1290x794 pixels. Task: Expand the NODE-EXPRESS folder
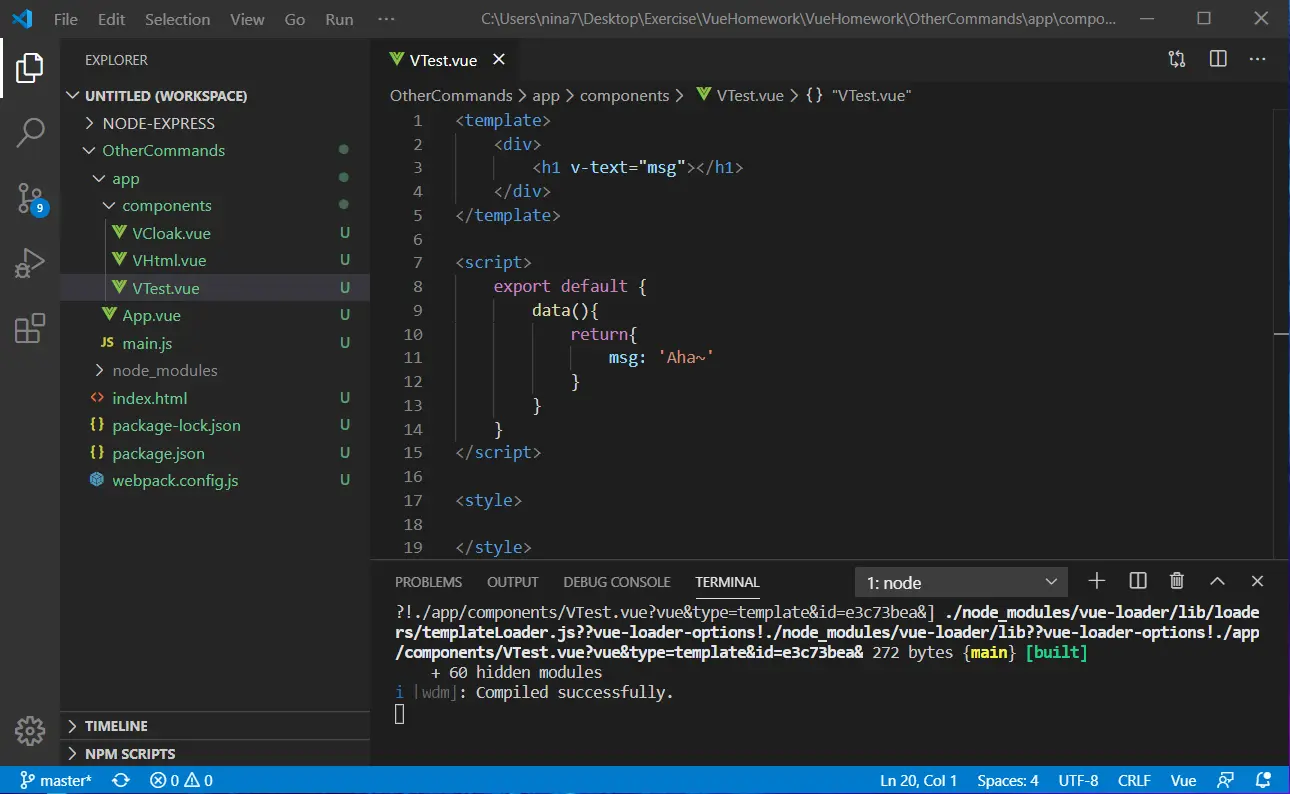point(158,123)
